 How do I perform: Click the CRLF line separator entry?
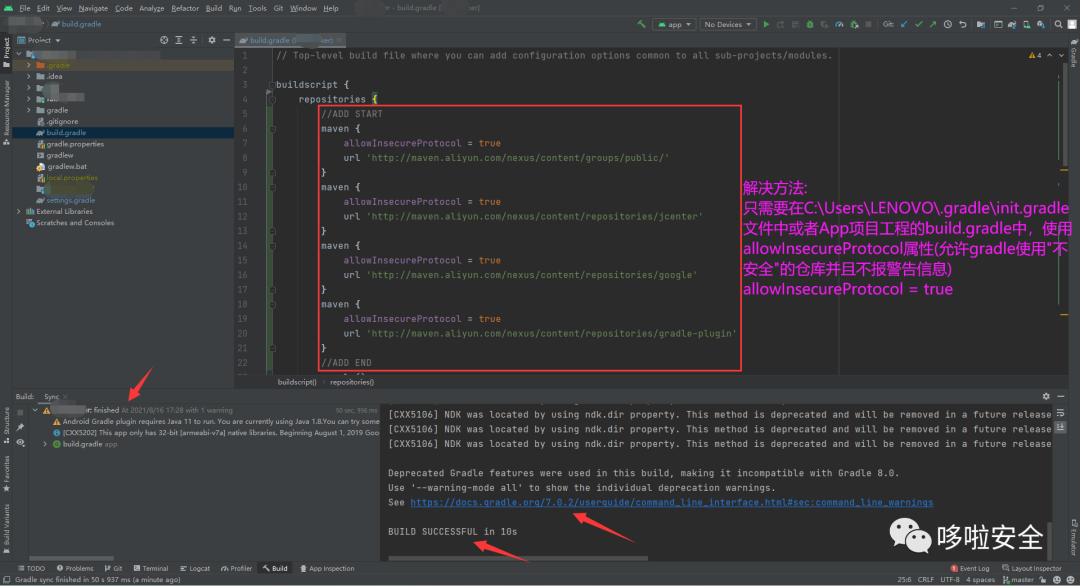pyautogui.click(x=926, y=580)
